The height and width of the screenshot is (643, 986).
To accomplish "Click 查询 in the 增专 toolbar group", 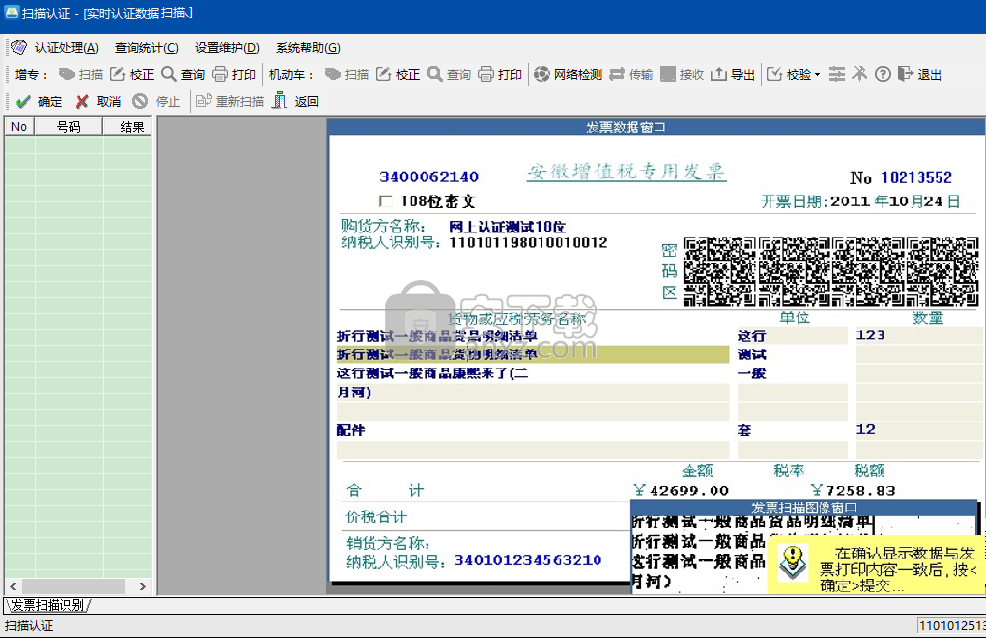I will point(183,74).
